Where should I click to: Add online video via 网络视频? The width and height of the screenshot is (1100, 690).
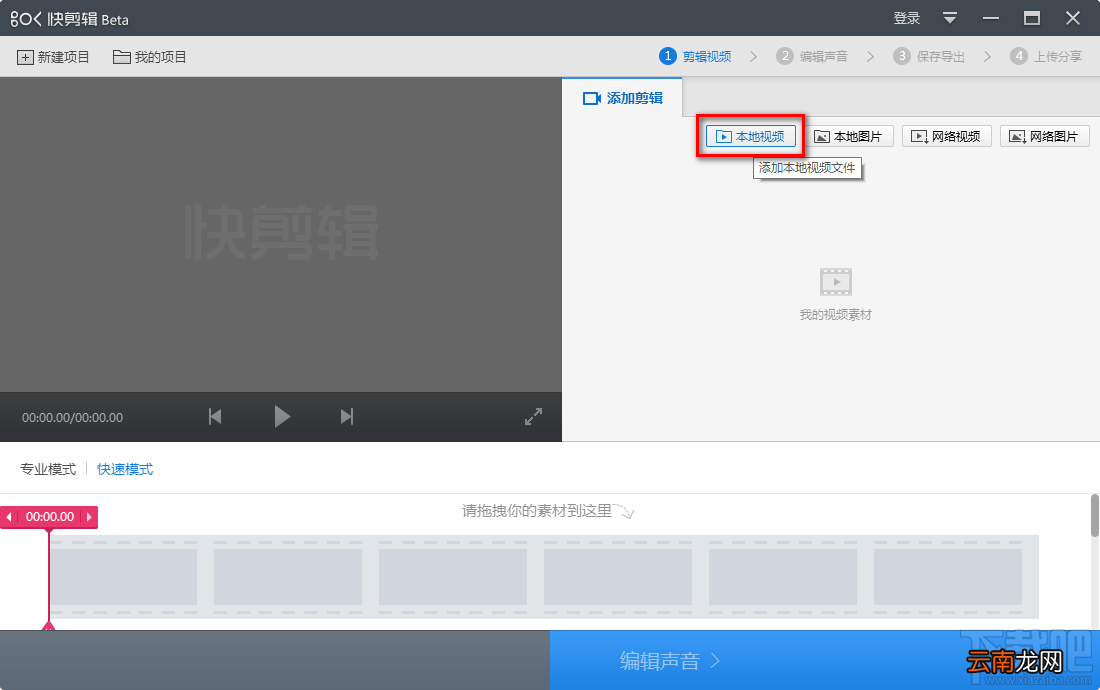(946, 136)
